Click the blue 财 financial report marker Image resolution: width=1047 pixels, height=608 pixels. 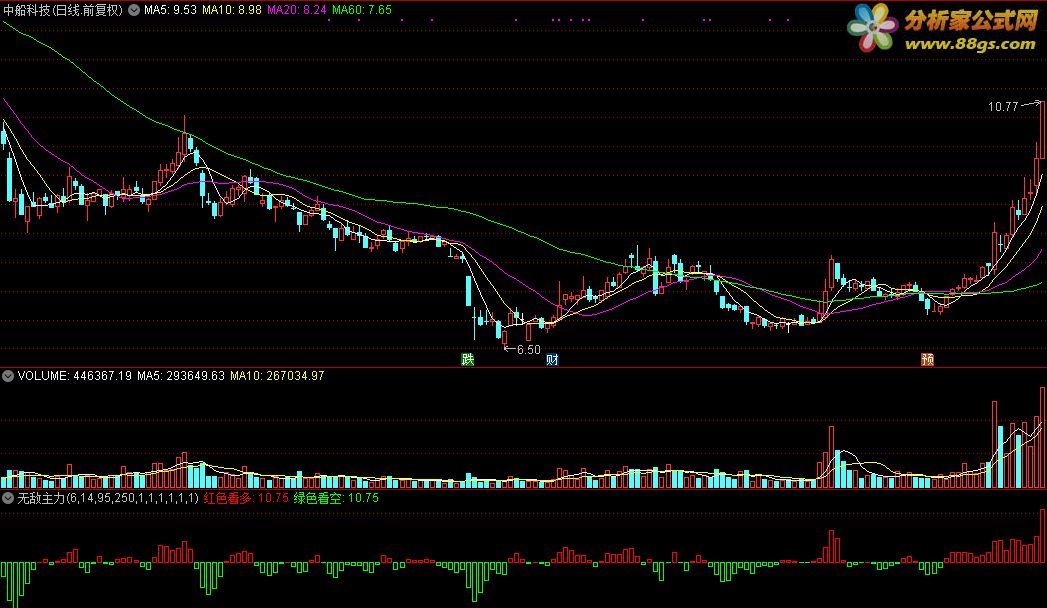click(552, 360)
